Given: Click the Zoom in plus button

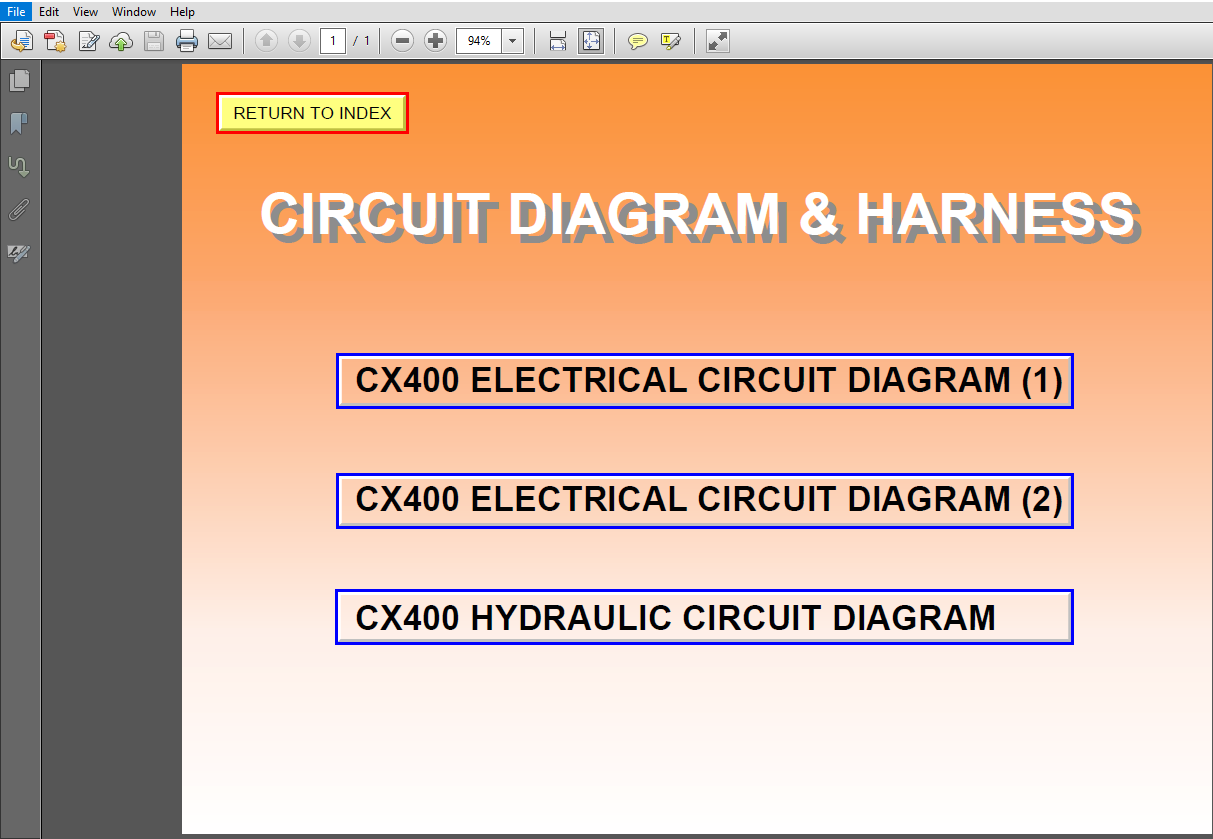Looking at the screenshot, I should [x=435, y=41].
